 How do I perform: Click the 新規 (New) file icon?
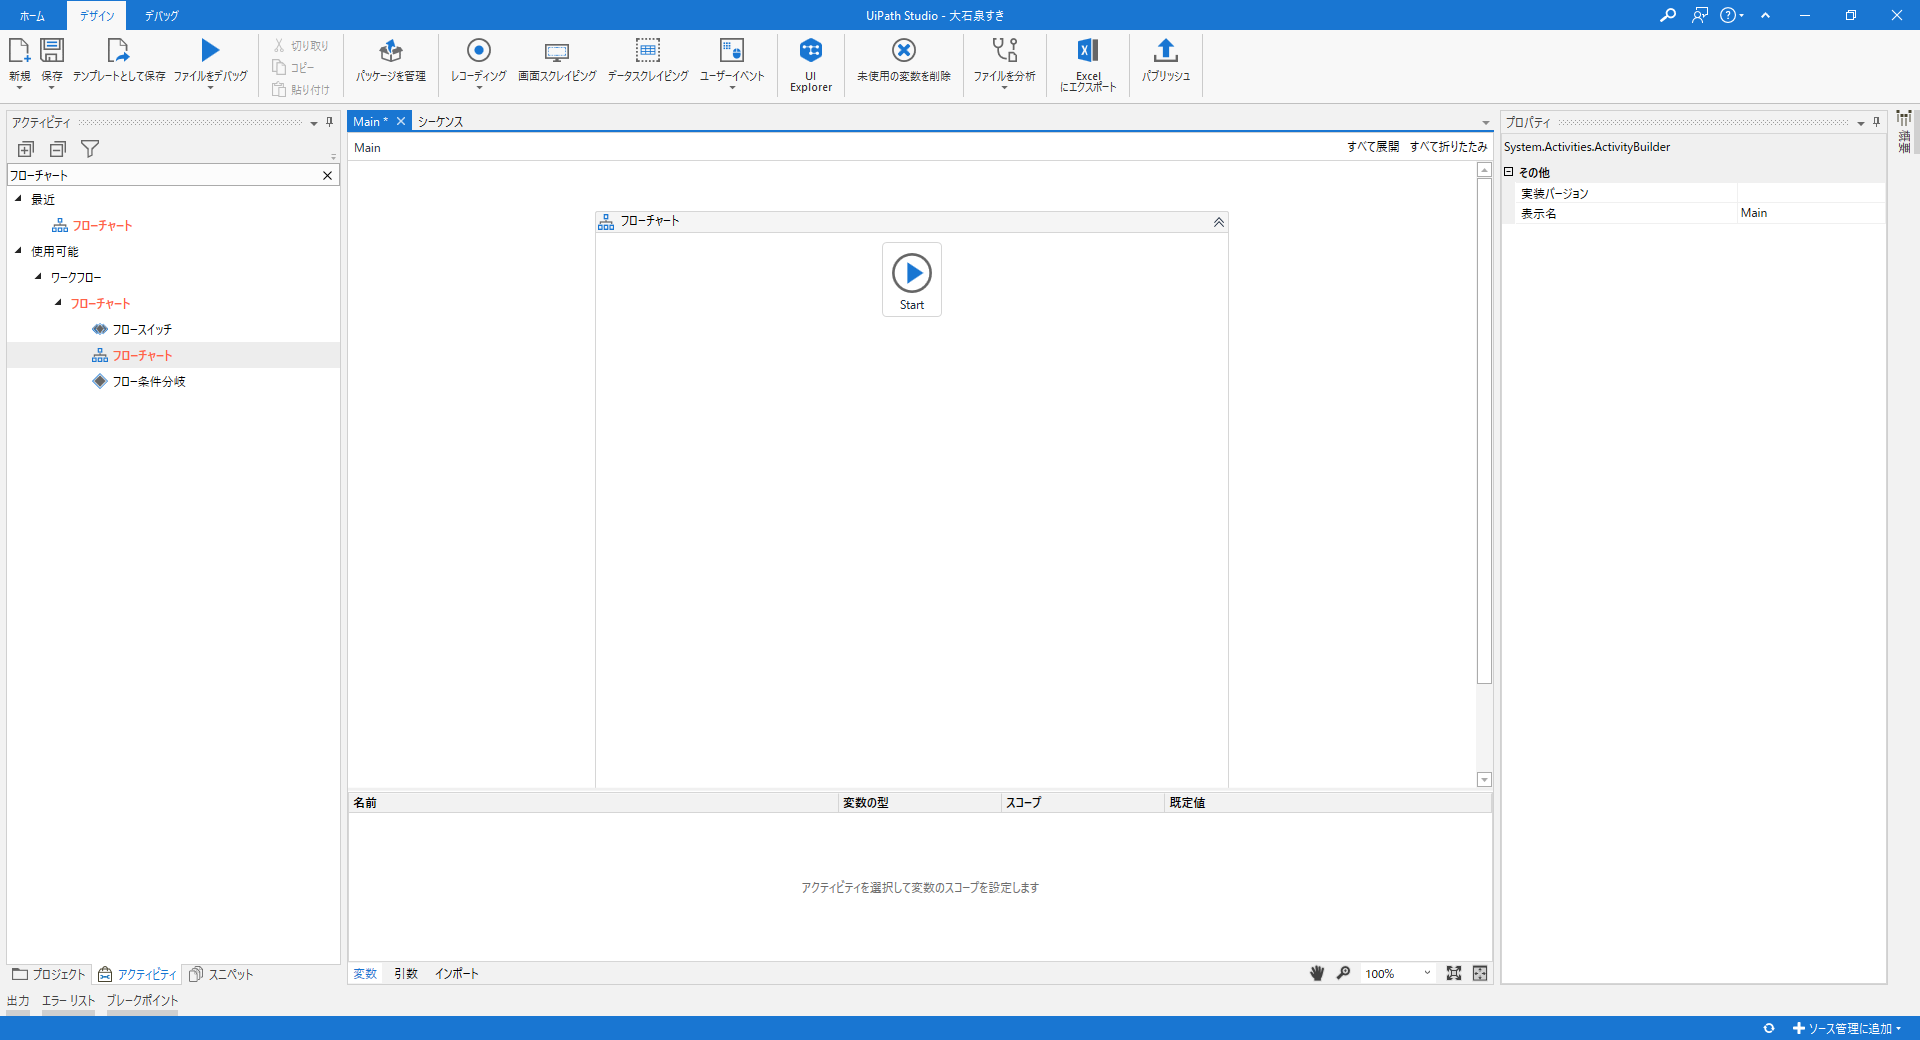point(19,50)
